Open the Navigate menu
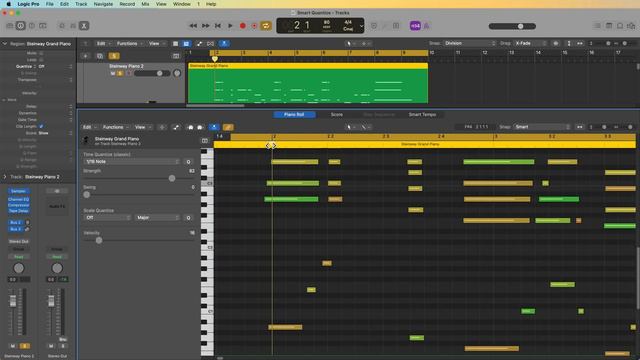This screenshot has width=640, height=360. pos(103,4)
